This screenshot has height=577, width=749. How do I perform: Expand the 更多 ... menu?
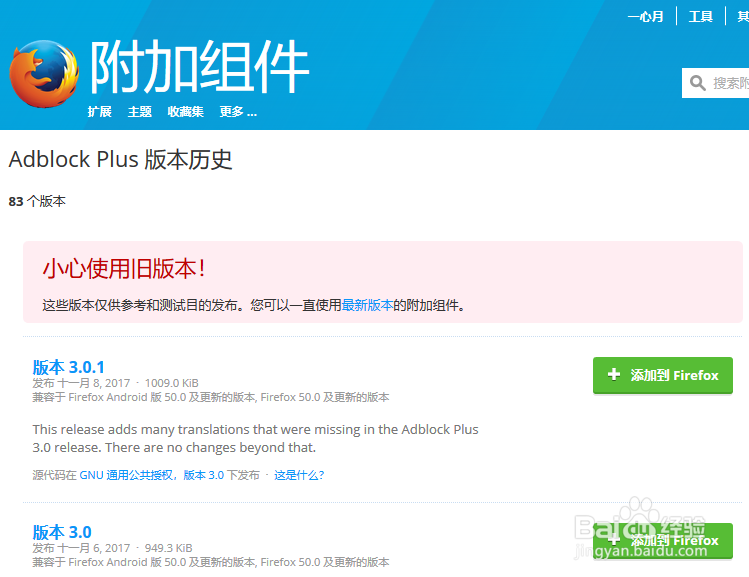click(238, 112)
